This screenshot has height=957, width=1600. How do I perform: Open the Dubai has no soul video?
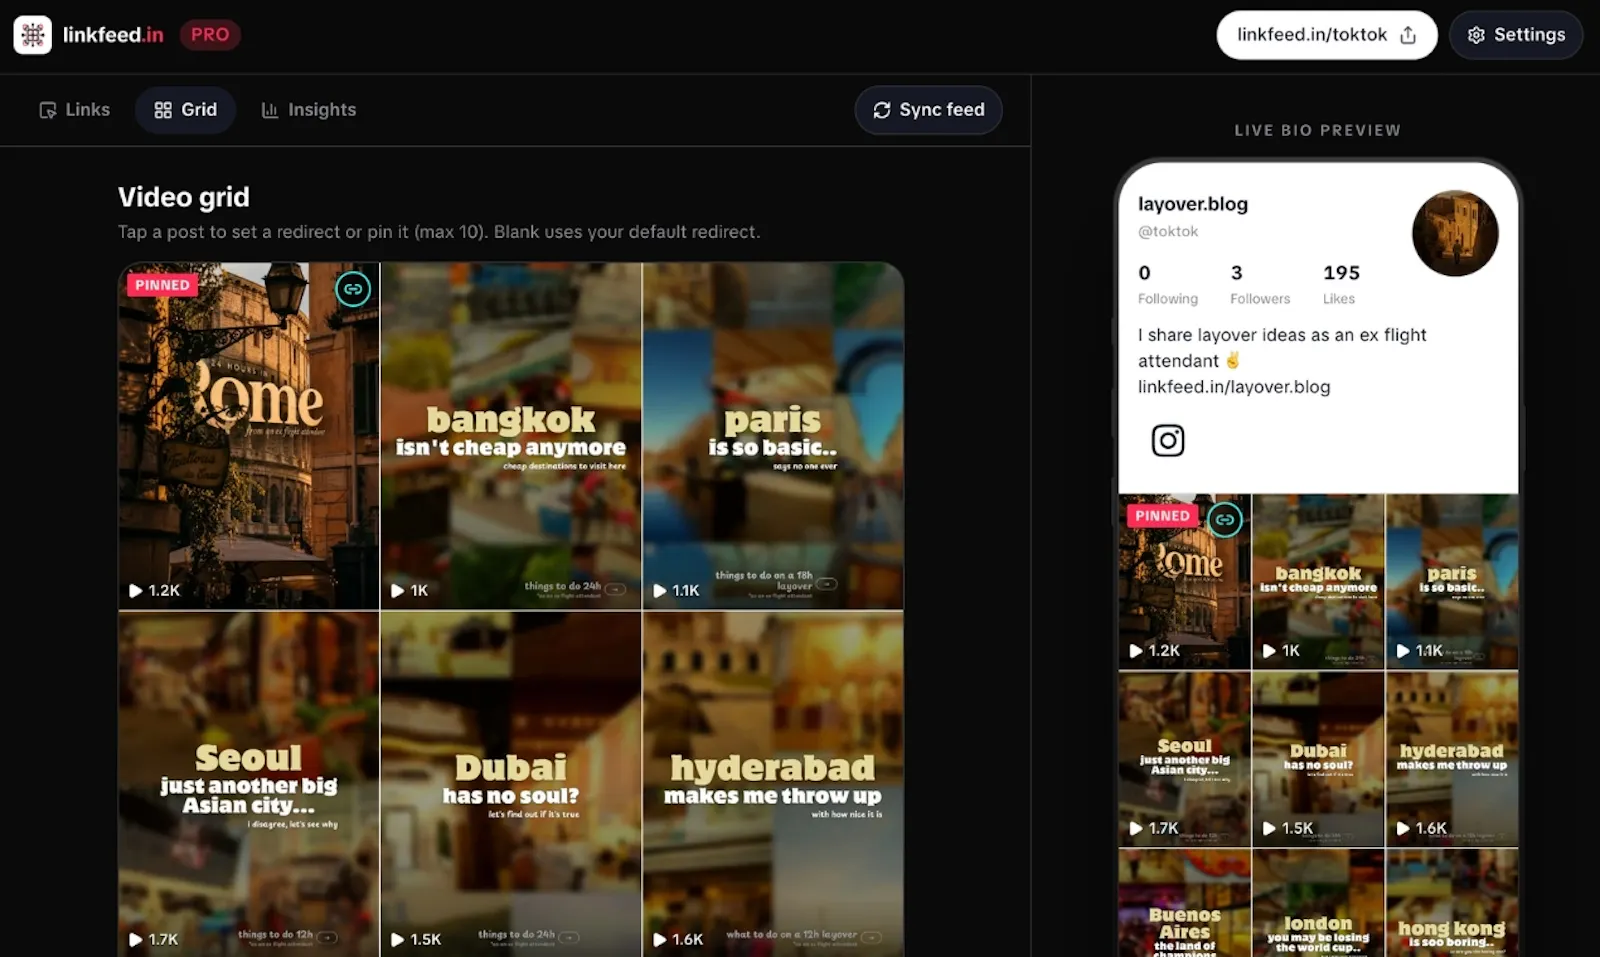click(x=511, y=784)
